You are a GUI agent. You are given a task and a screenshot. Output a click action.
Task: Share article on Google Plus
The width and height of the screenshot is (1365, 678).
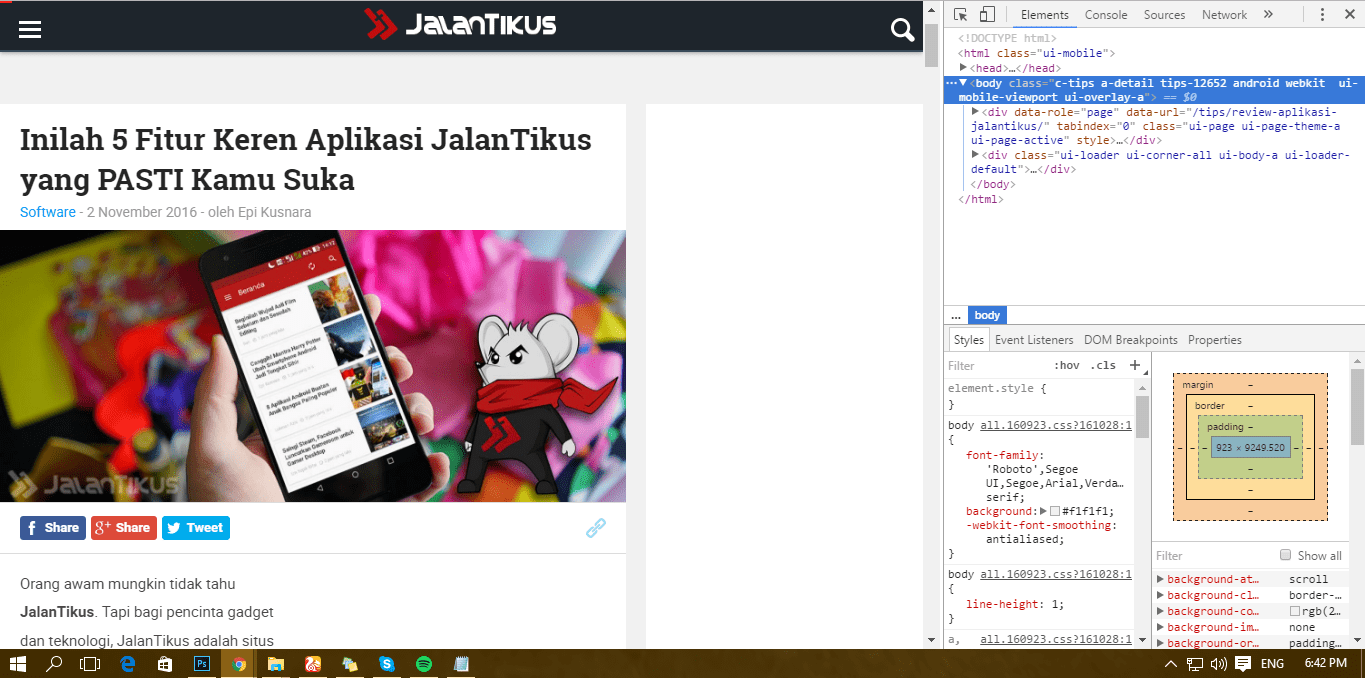pos(124,528)
